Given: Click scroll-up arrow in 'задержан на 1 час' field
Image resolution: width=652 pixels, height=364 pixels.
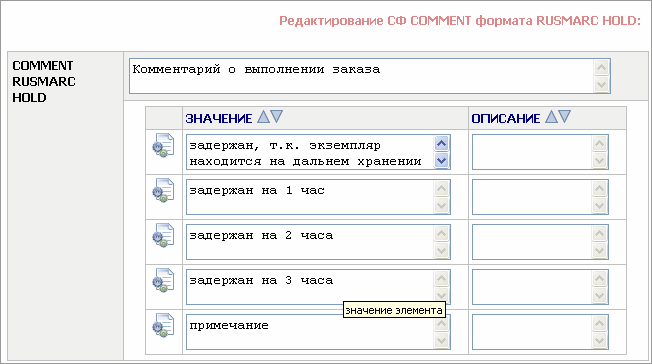Looking at the screenshot, I should pyautogui.click(x=442, y=189).
